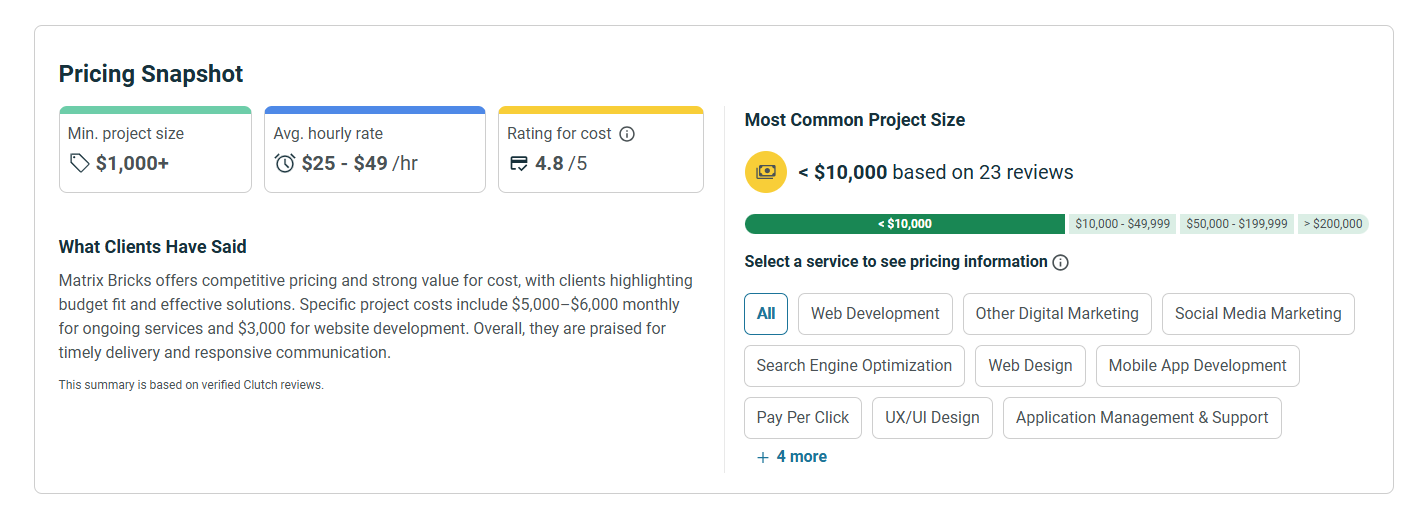Choose Search Engine Optimization service
The image size is (1410, 508).
coord(854,366)
